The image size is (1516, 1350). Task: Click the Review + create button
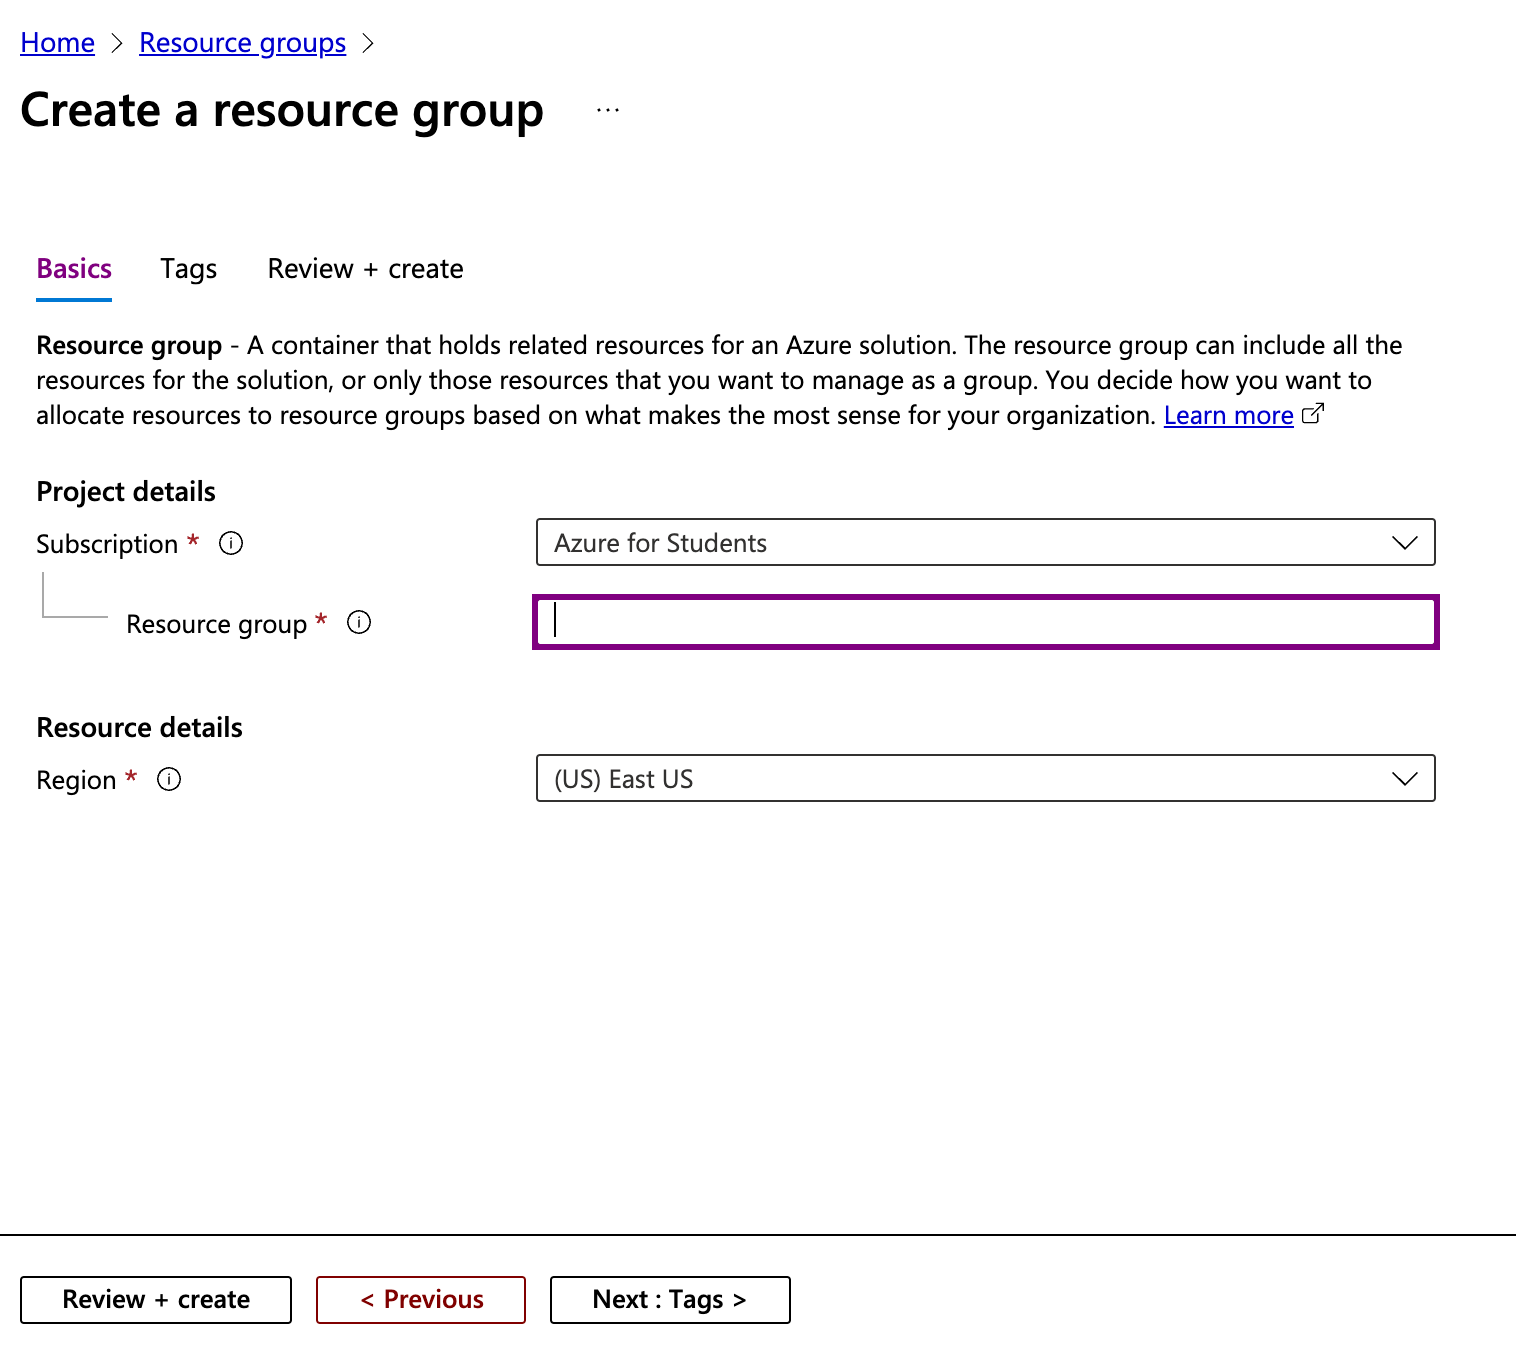pyautogui.click(x=155, y=1299)
